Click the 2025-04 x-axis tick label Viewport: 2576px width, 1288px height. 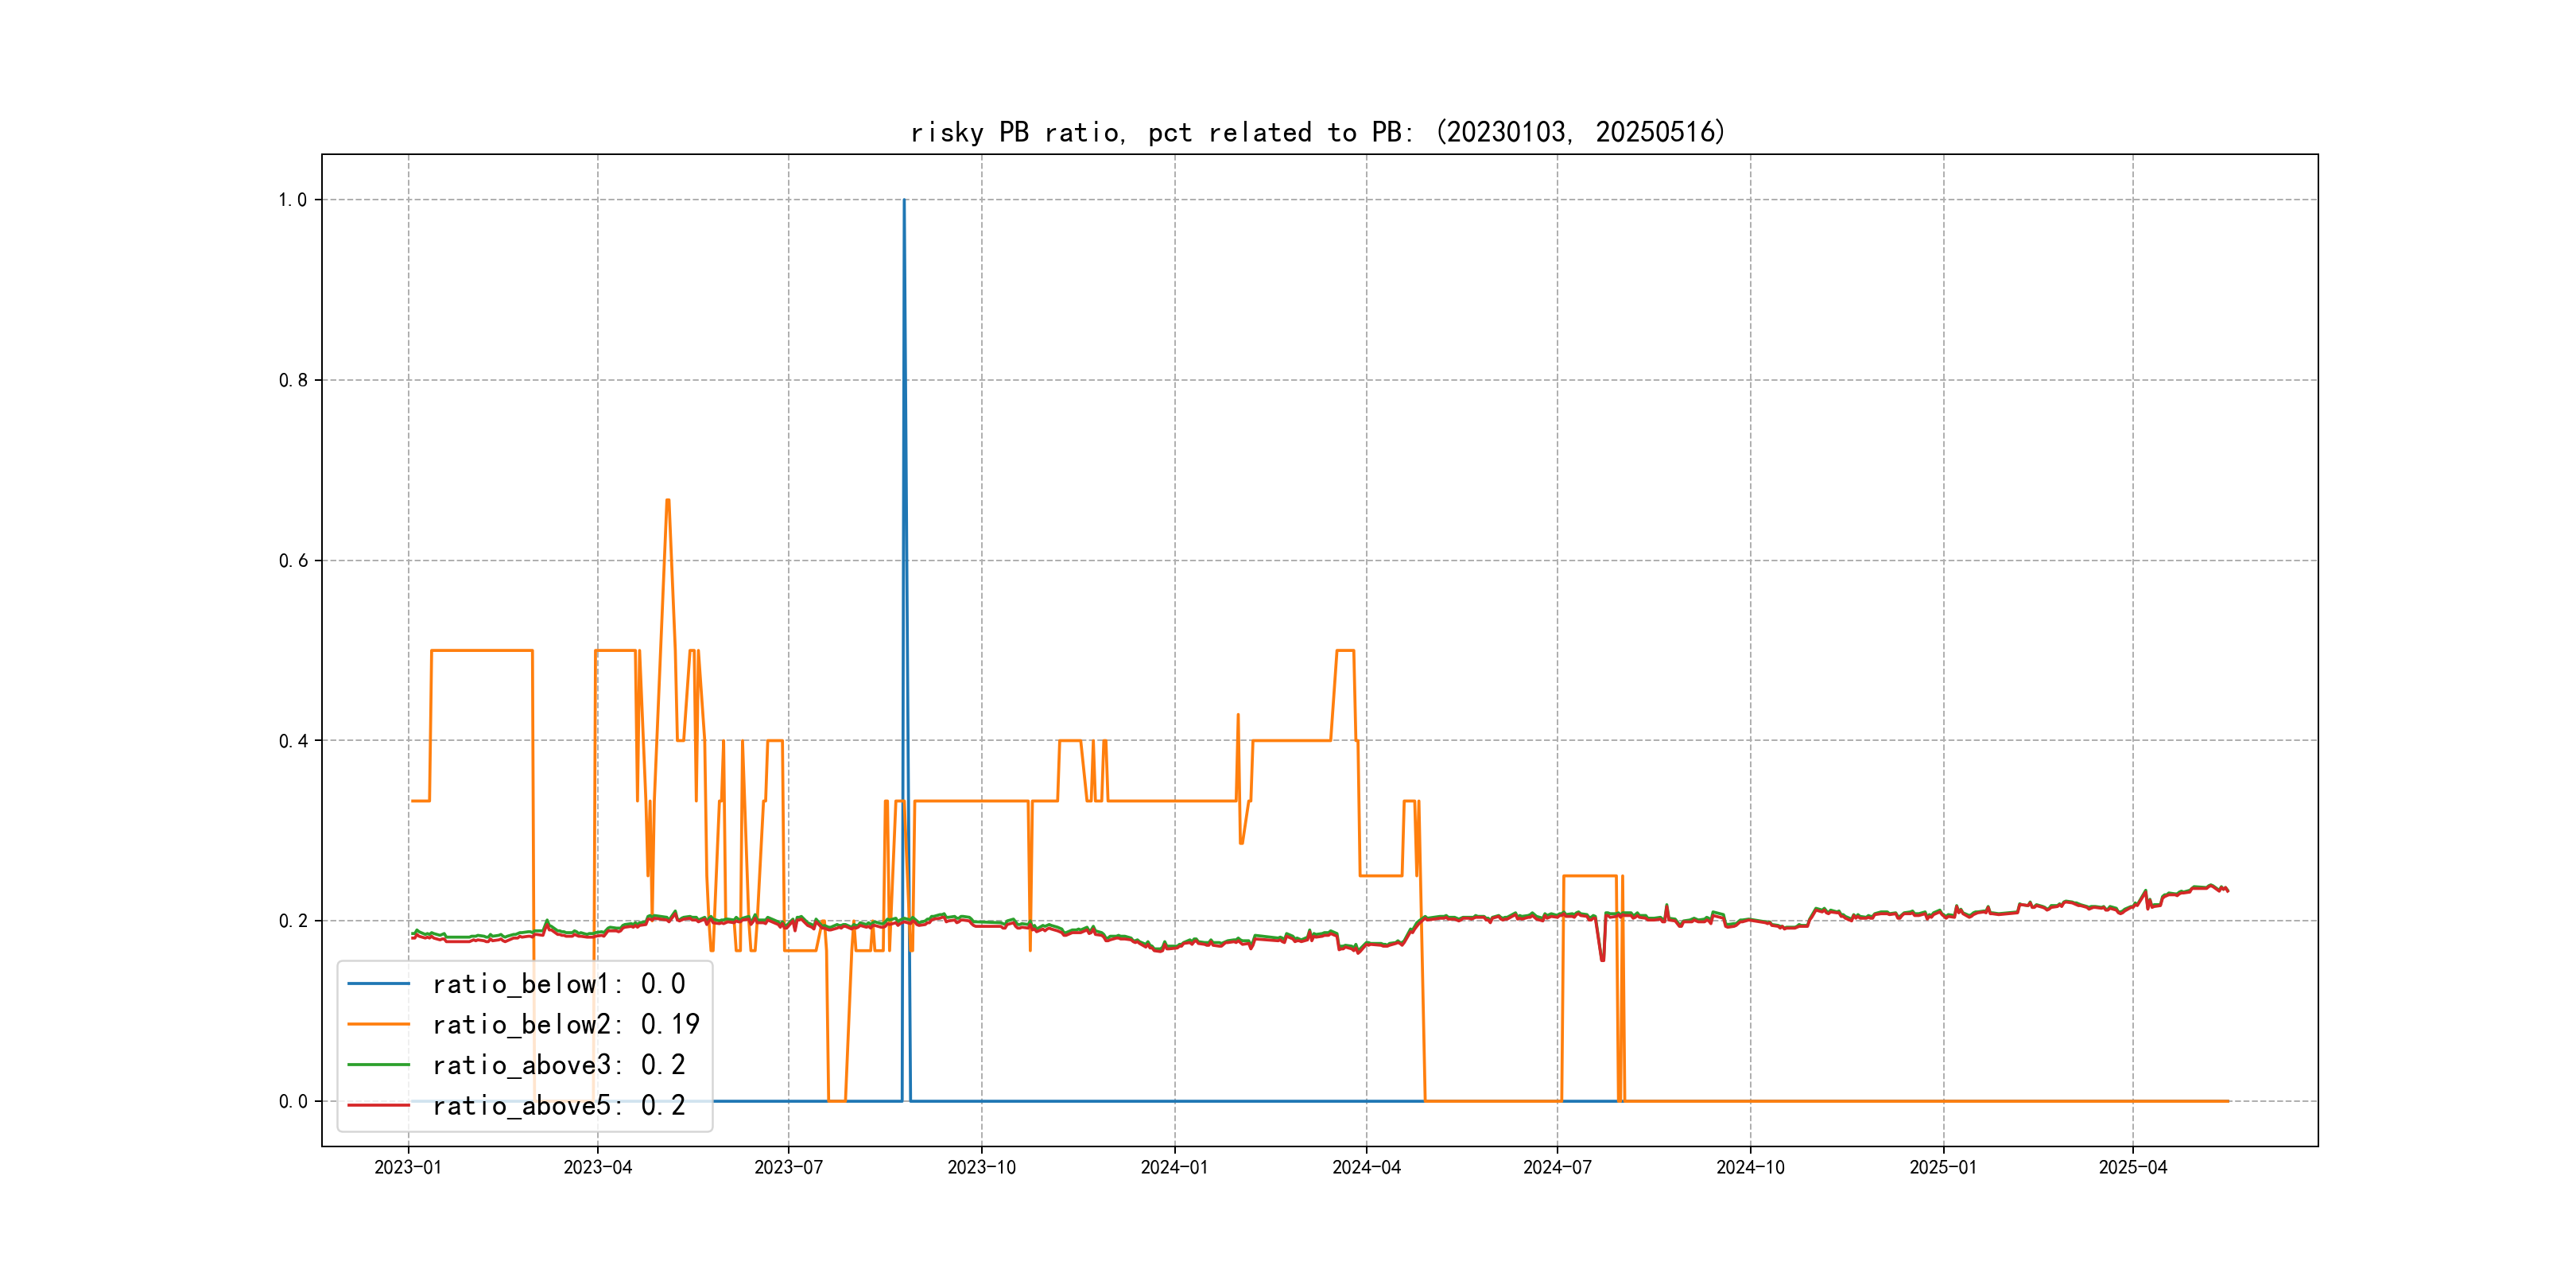click(x=2132, y=1168)
